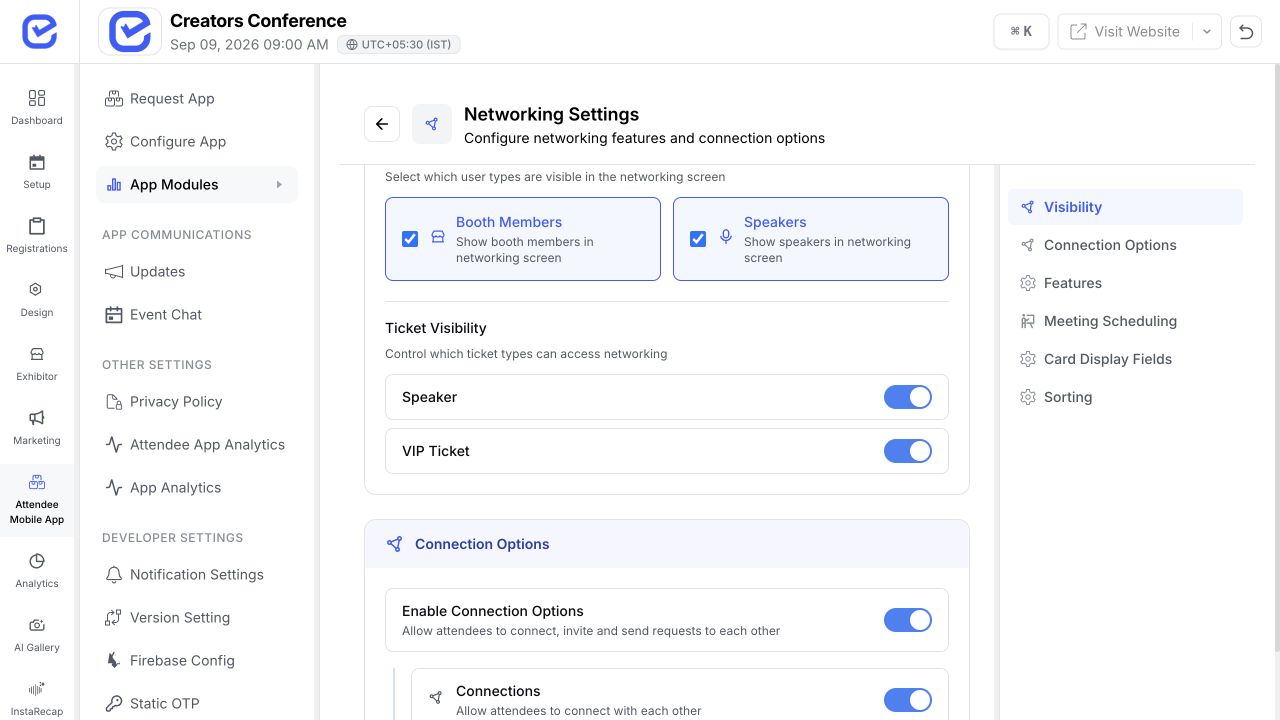Click the Creators Conference event name
Screen dimensions: 1280x720
[258, 20]
